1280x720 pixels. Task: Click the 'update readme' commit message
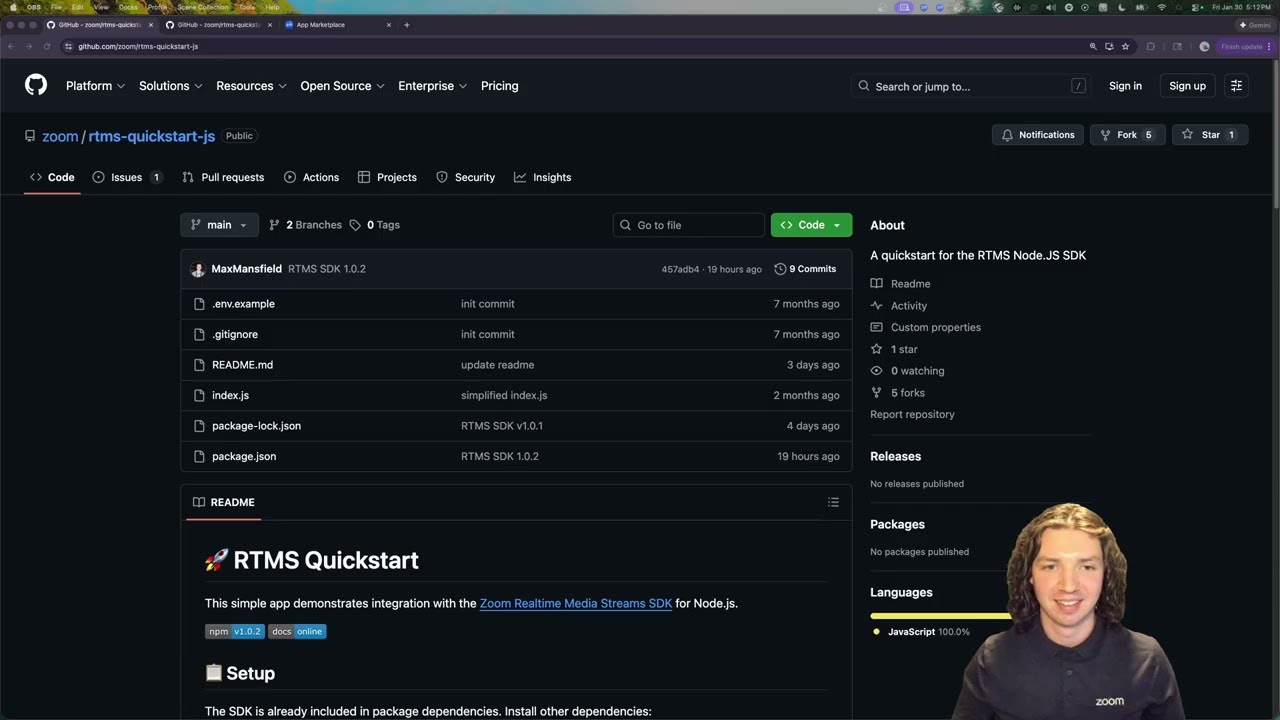coord(497,365)
